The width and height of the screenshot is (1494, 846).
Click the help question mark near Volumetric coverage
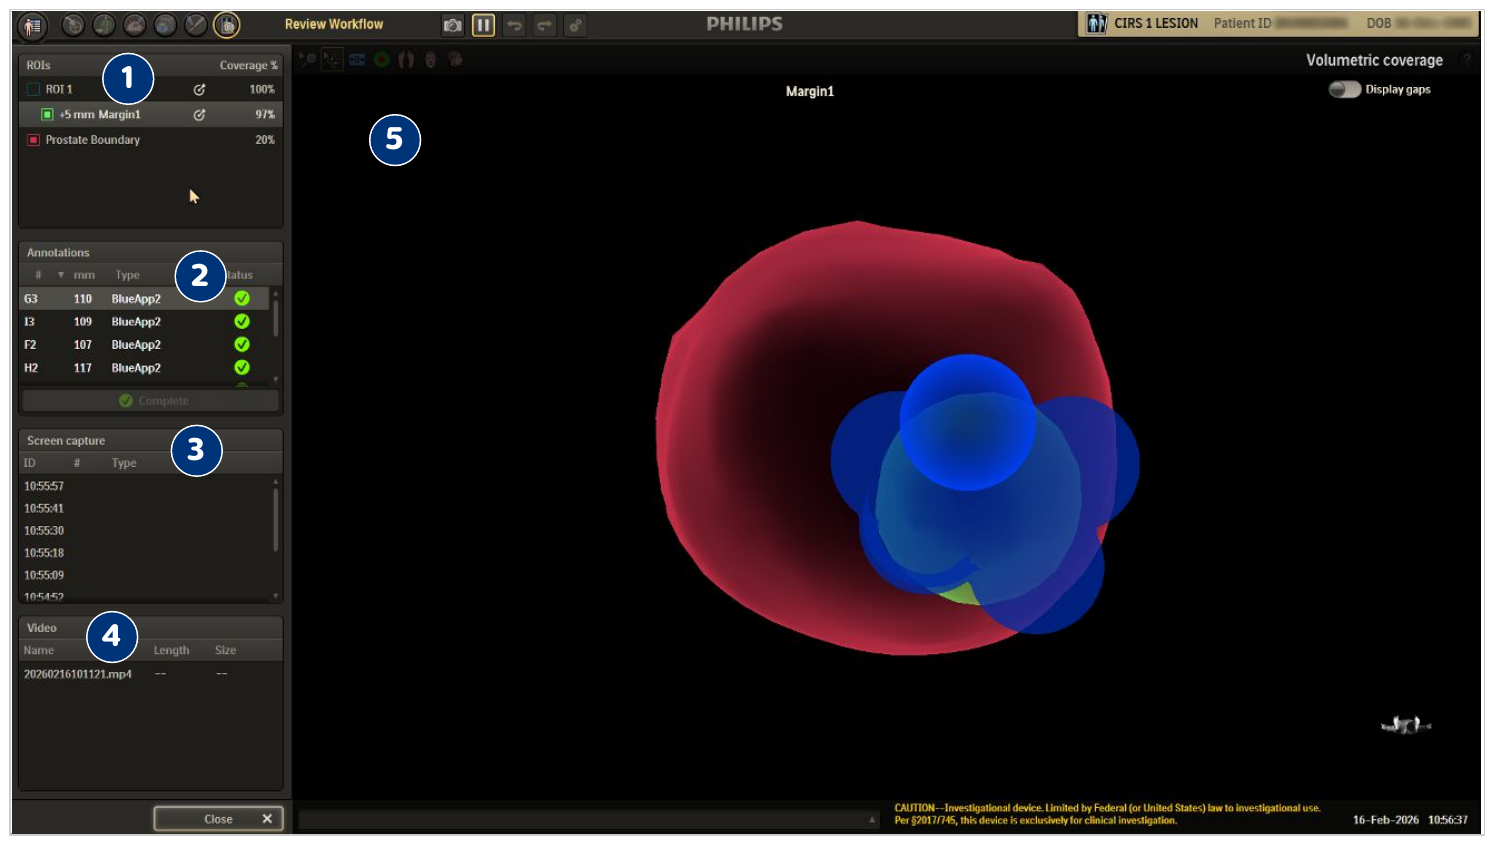1467,60
